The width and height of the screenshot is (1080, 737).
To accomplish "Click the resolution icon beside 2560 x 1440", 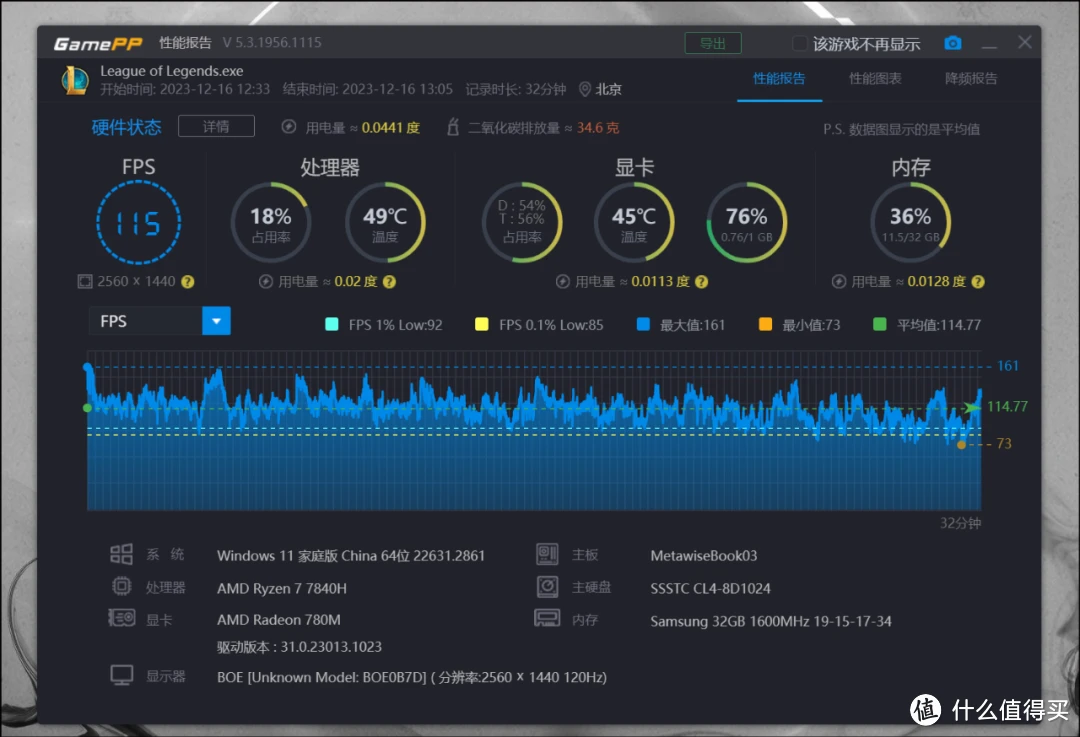I will coord(85,281).
